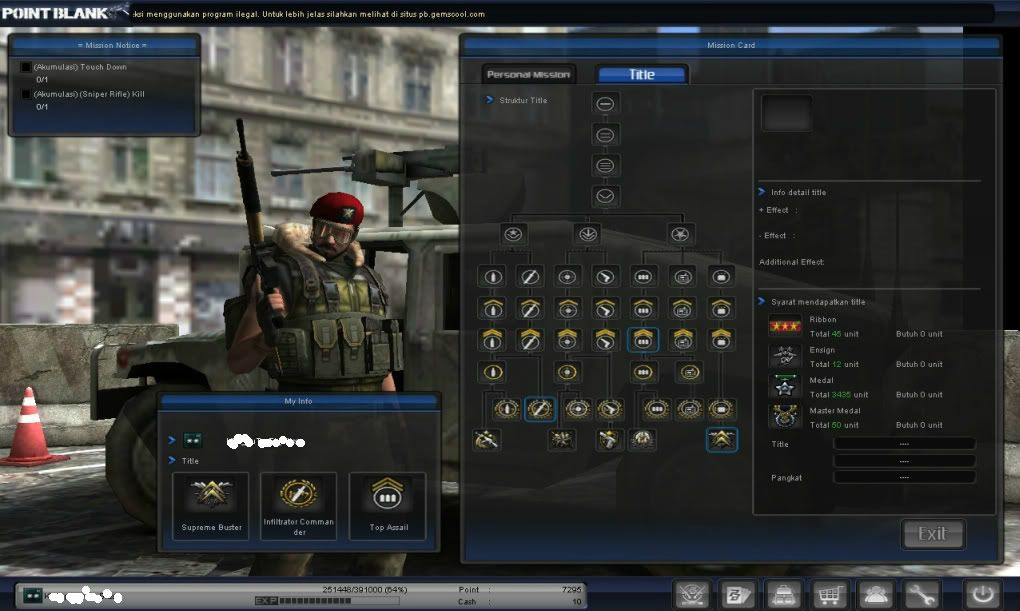The width and height of the screenshot is (1020, 611).
Task: Open the shop via shopping cart icon
Action: (x=830, y=594)
